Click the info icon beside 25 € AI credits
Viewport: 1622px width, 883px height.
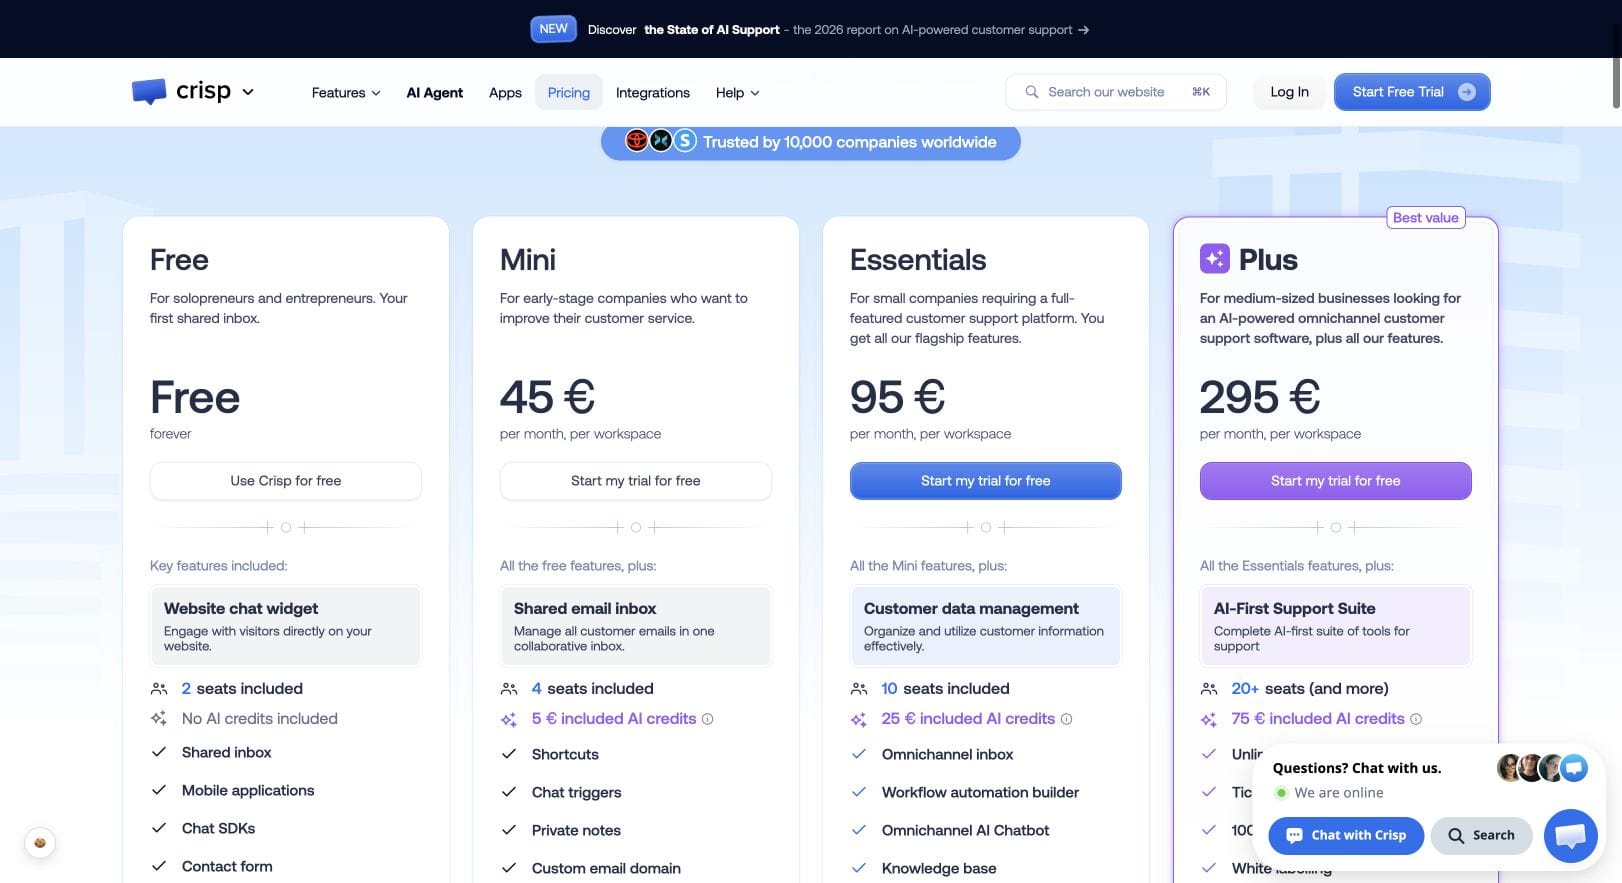click(x=1066, y=719)
